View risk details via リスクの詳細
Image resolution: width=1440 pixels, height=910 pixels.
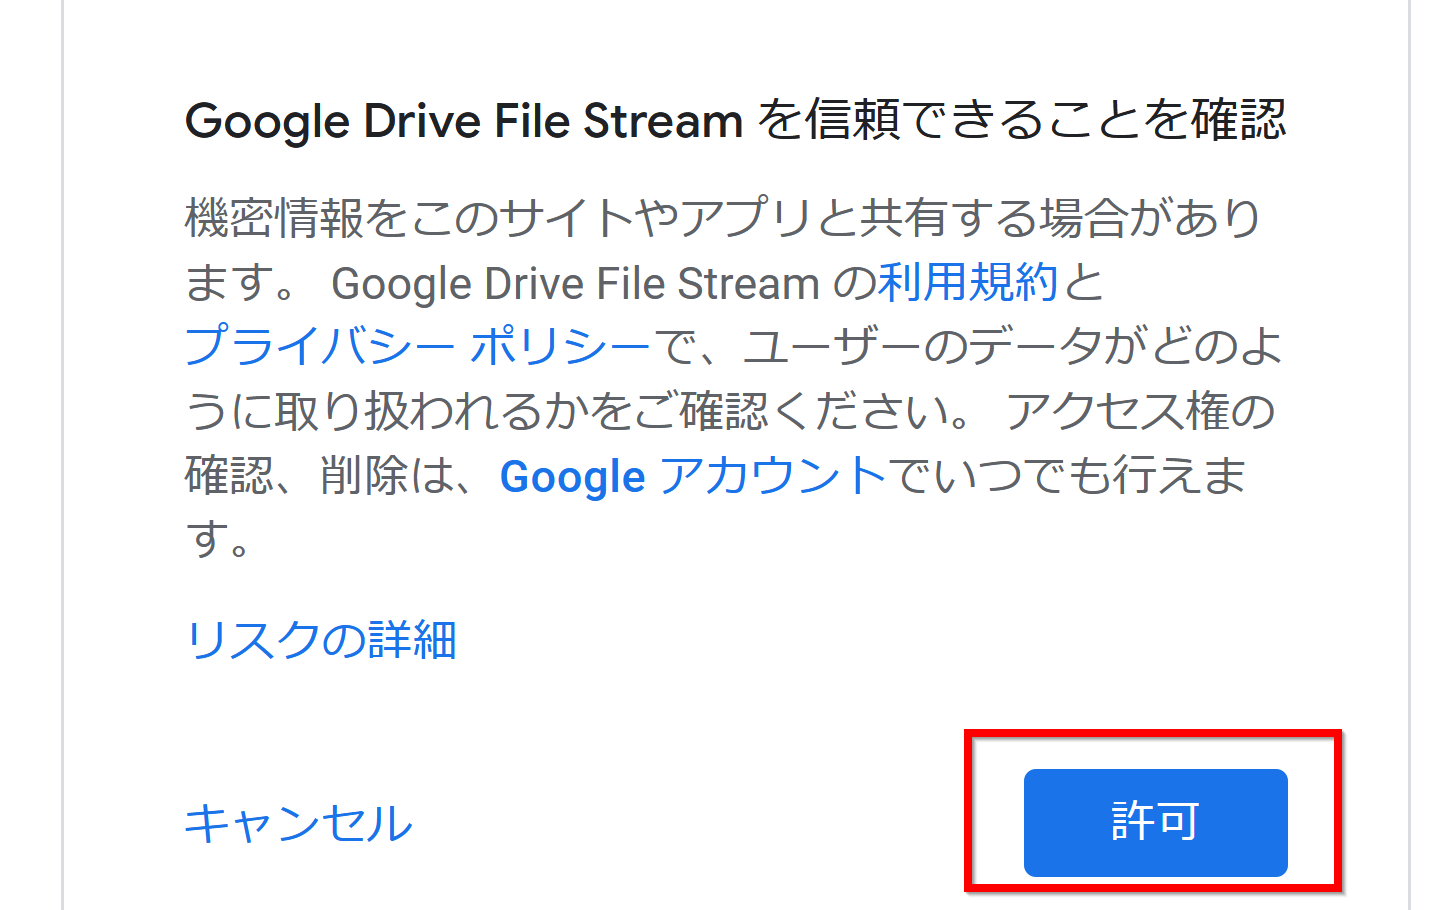click(x=321, y=640)
